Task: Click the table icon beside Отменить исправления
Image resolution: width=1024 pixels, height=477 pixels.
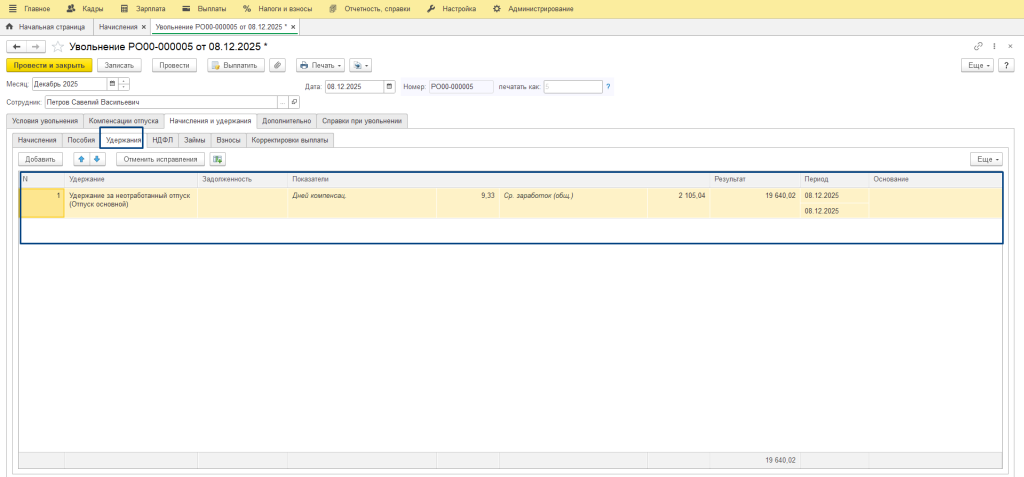Action: coord(218,159)
